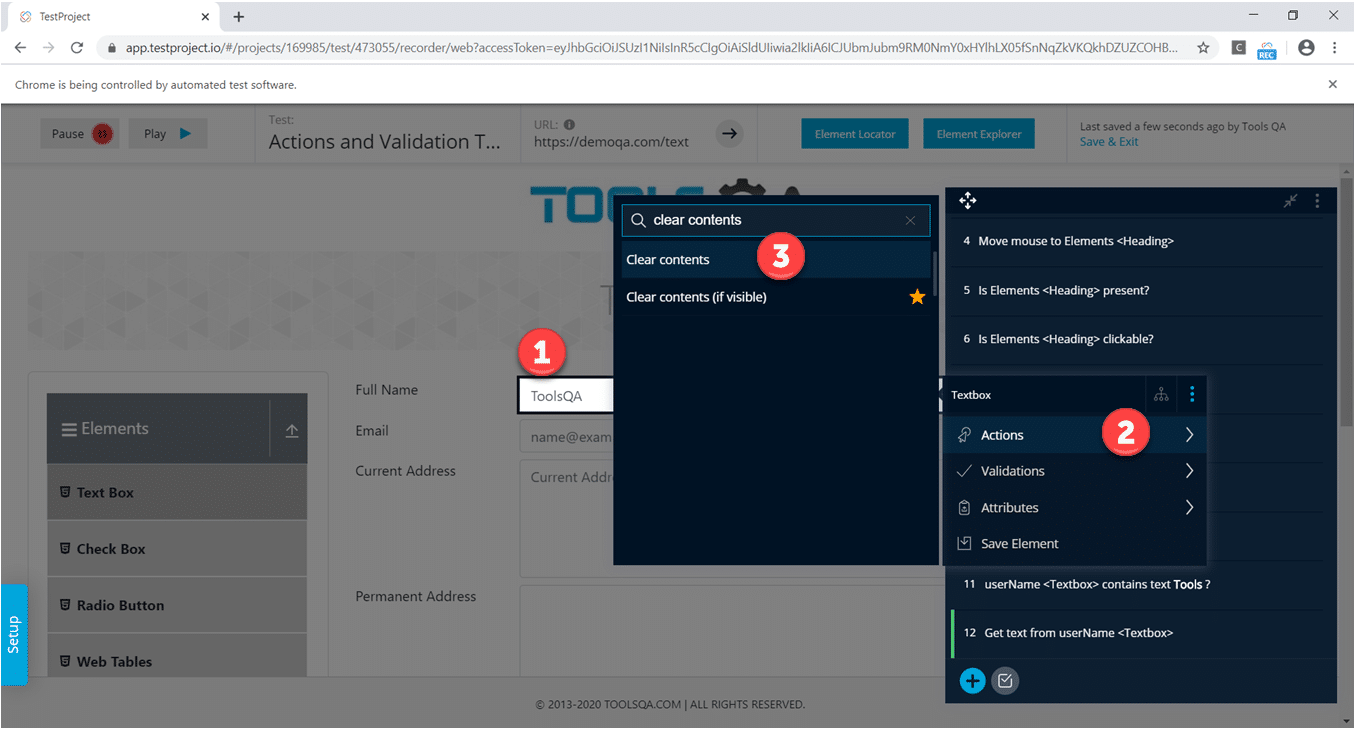Expand the Validations chevron arrow

[x=1189, y=471]
